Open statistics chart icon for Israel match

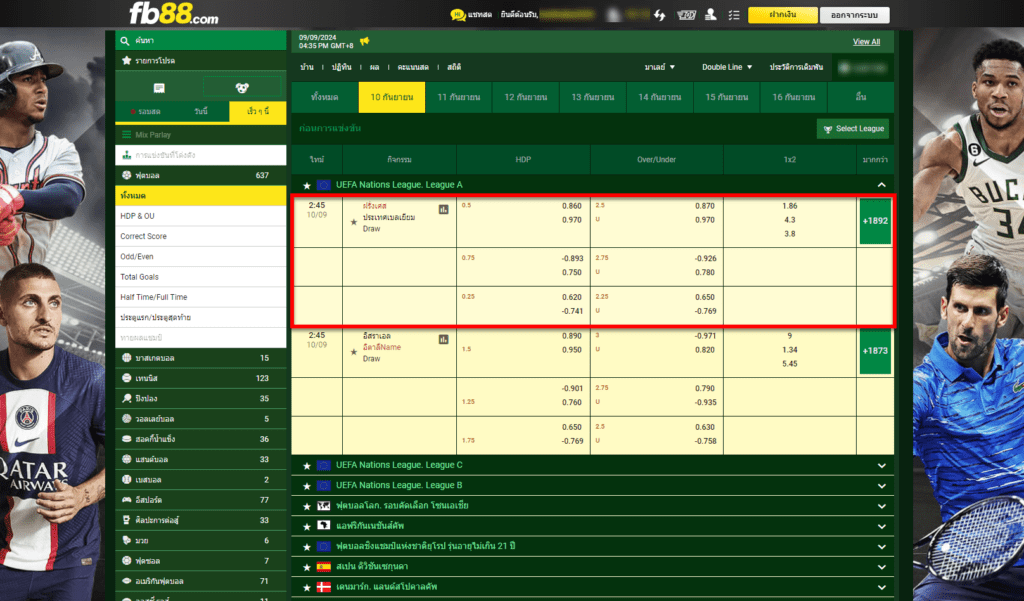click(x=443, y=339)
